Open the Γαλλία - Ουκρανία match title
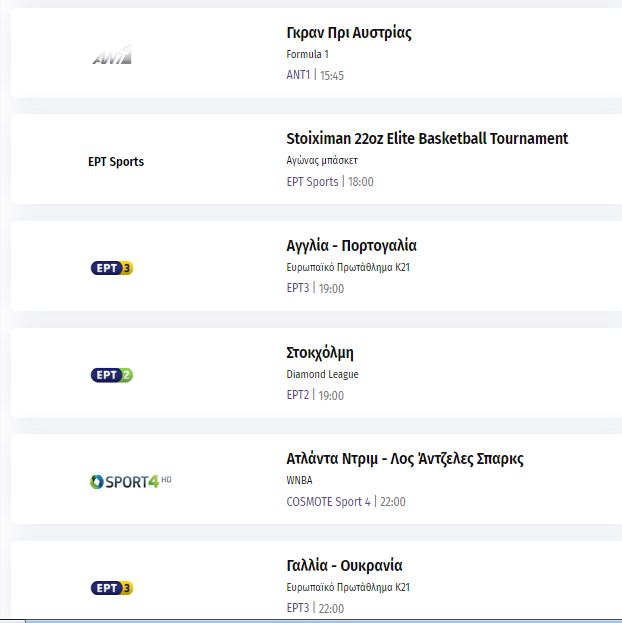The width and height of the screenshot is (622, 623). pyautogui.click(x=344, y=566)
